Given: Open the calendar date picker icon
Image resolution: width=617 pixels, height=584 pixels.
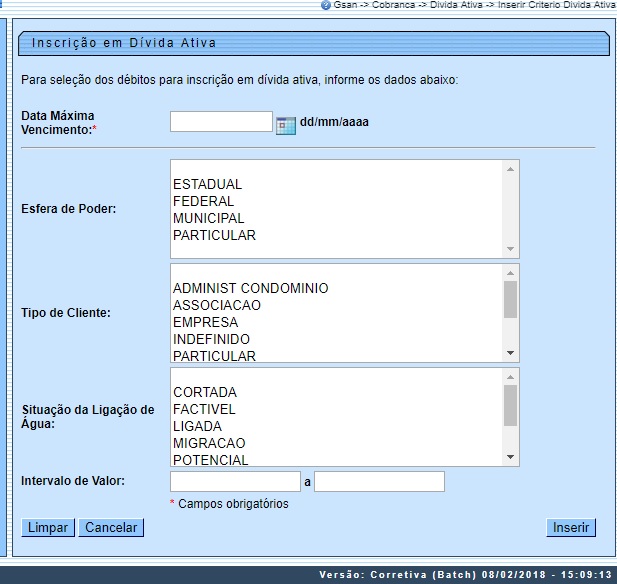Looking at the screenshot, I should coord(286,126).
